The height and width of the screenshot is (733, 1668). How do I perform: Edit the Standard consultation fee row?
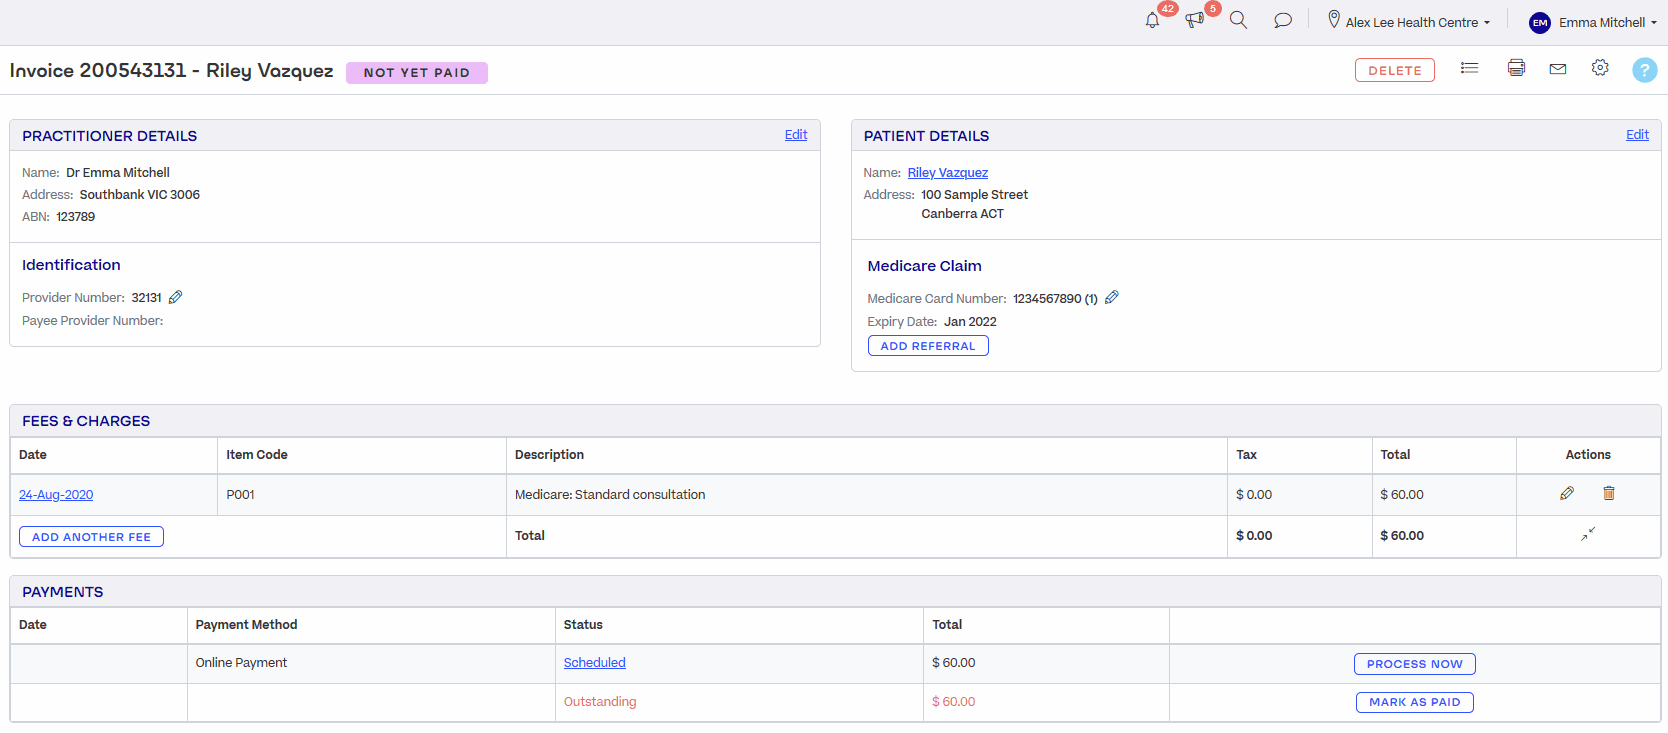(x=1567, y=493)
